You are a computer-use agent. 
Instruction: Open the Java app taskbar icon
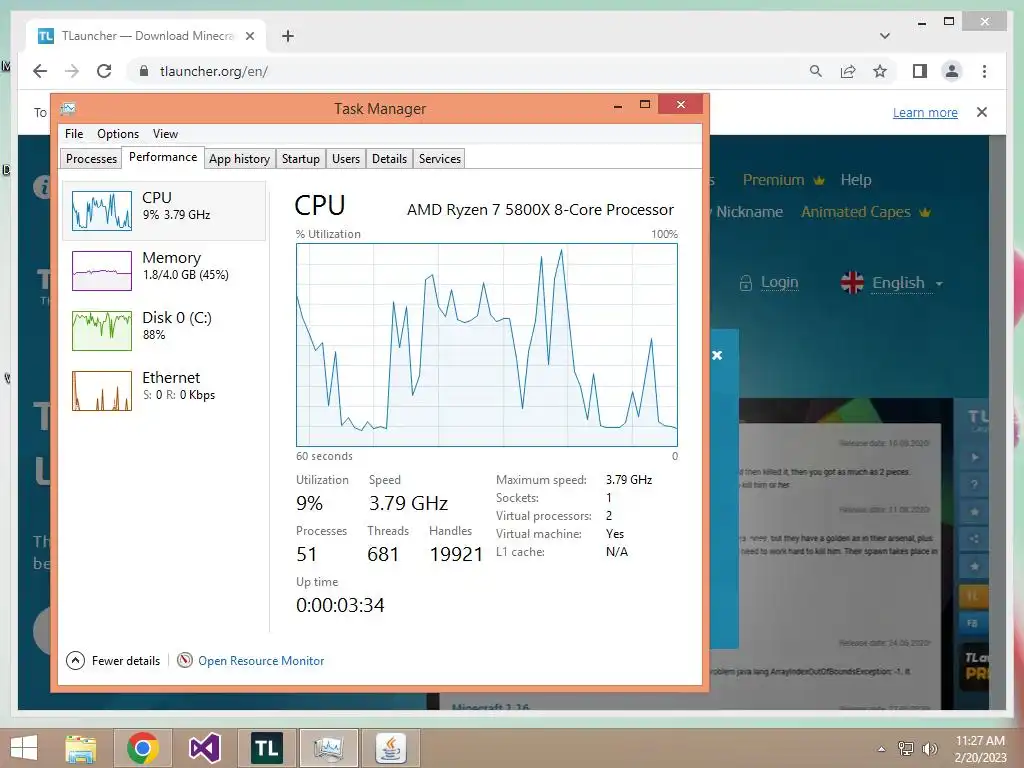391,748
